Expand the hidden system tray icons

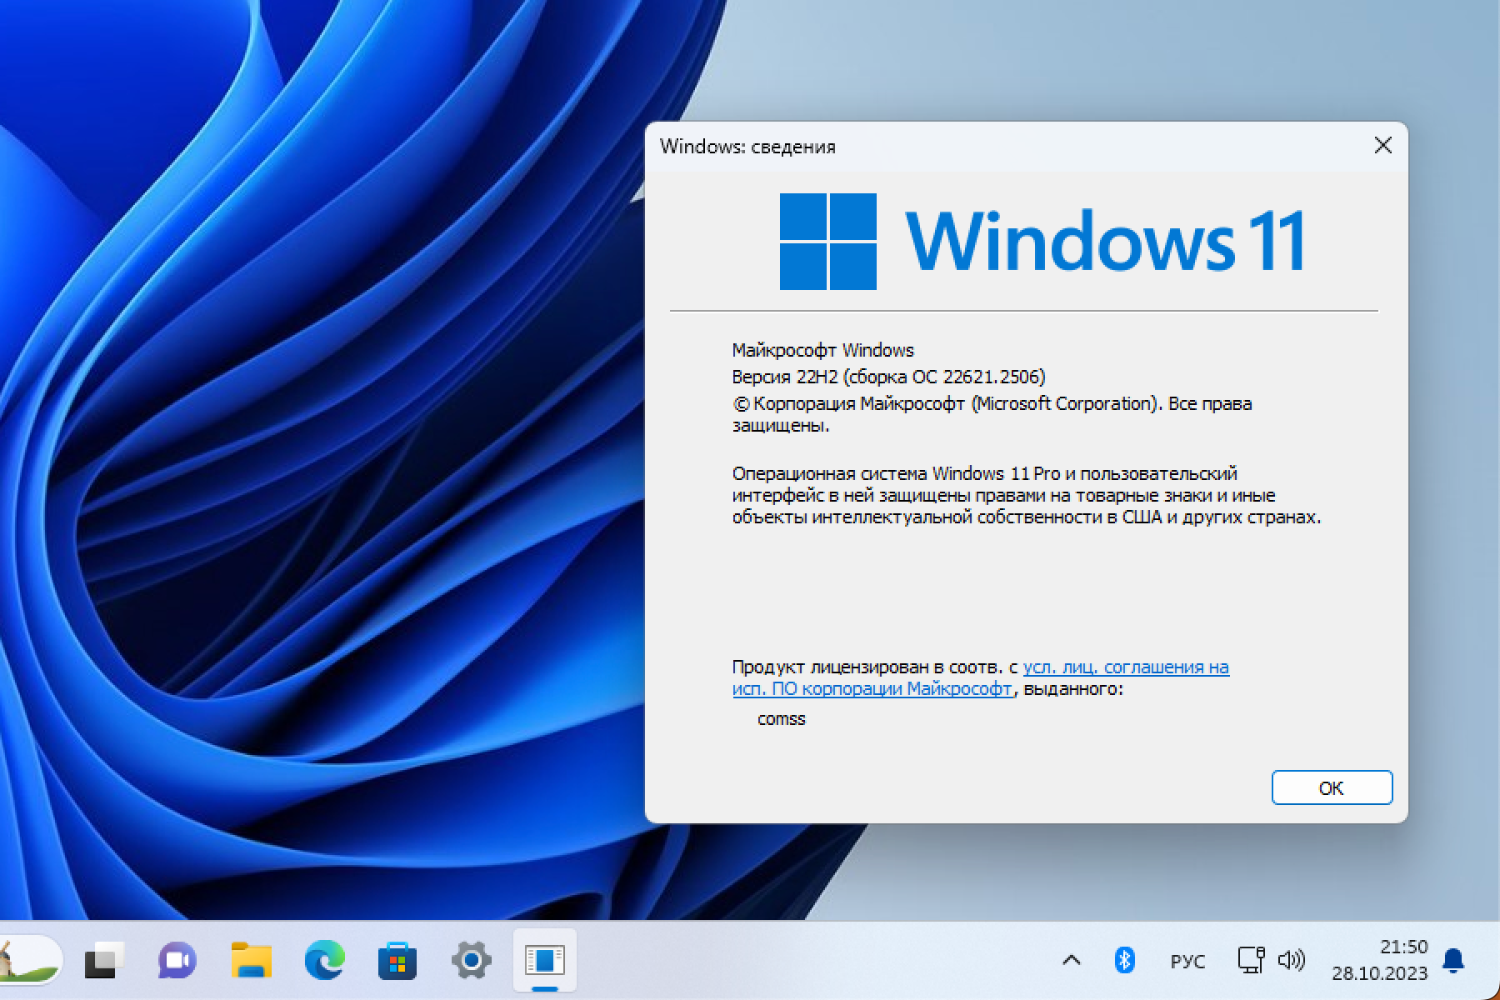coord(1070,960)
